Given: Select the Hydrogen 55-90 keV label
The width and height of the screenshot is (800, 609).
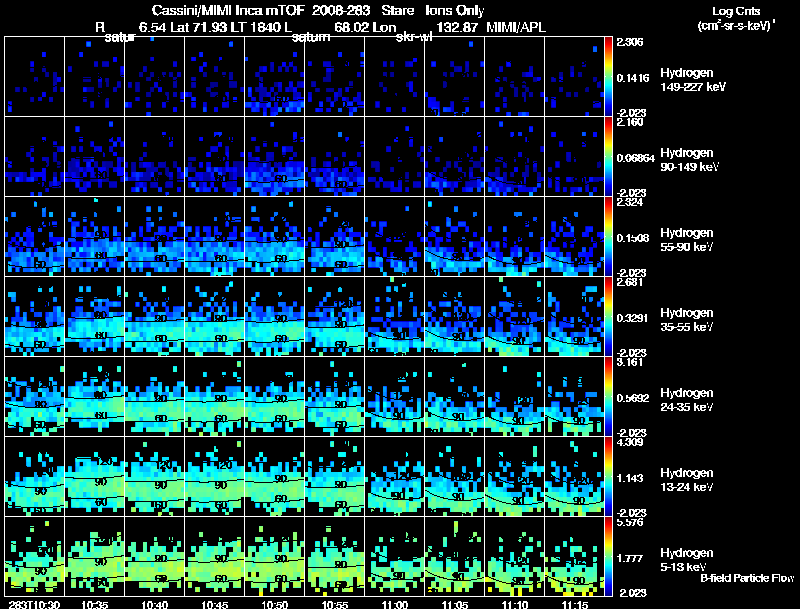Looking at the screenshot, I should (687, 240).
